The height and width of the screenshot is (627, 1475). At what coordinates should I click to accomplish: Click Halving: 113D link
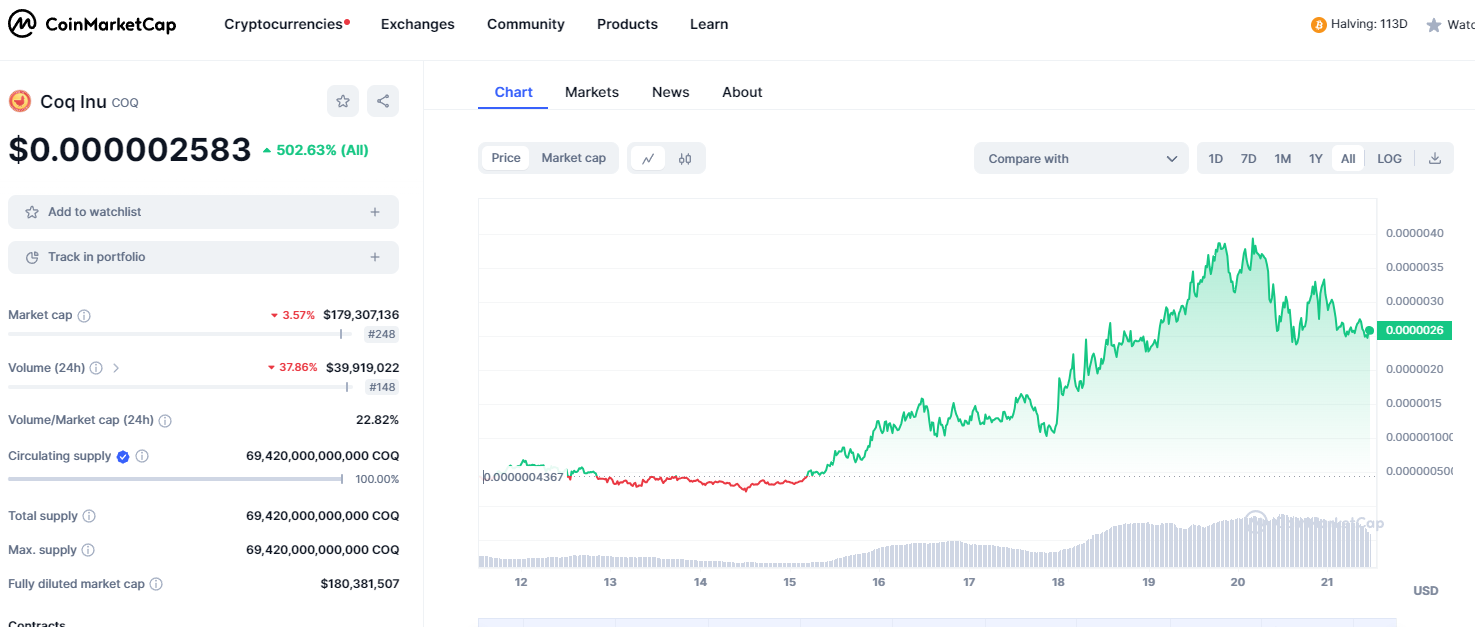(1369, 24)
